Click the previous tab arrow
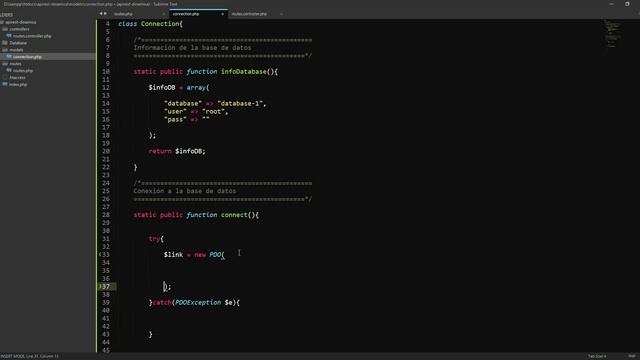Viewport: 640px width, 360px height. (101, 14)
